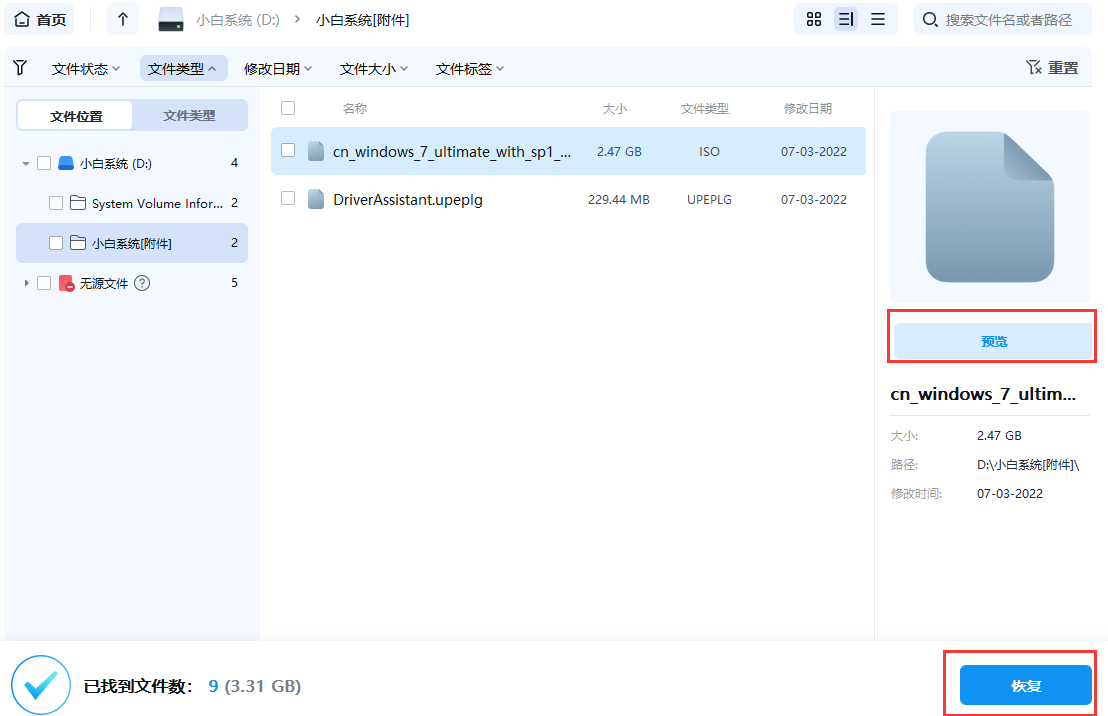The height and width of the screenshot is (716, 1108).
Task: Switch to grid view layout
Action: [813, 19]
